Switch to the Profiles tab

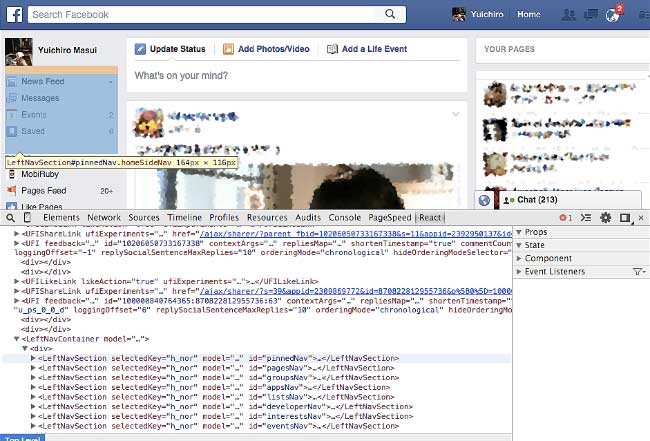[x=224, y=218]
